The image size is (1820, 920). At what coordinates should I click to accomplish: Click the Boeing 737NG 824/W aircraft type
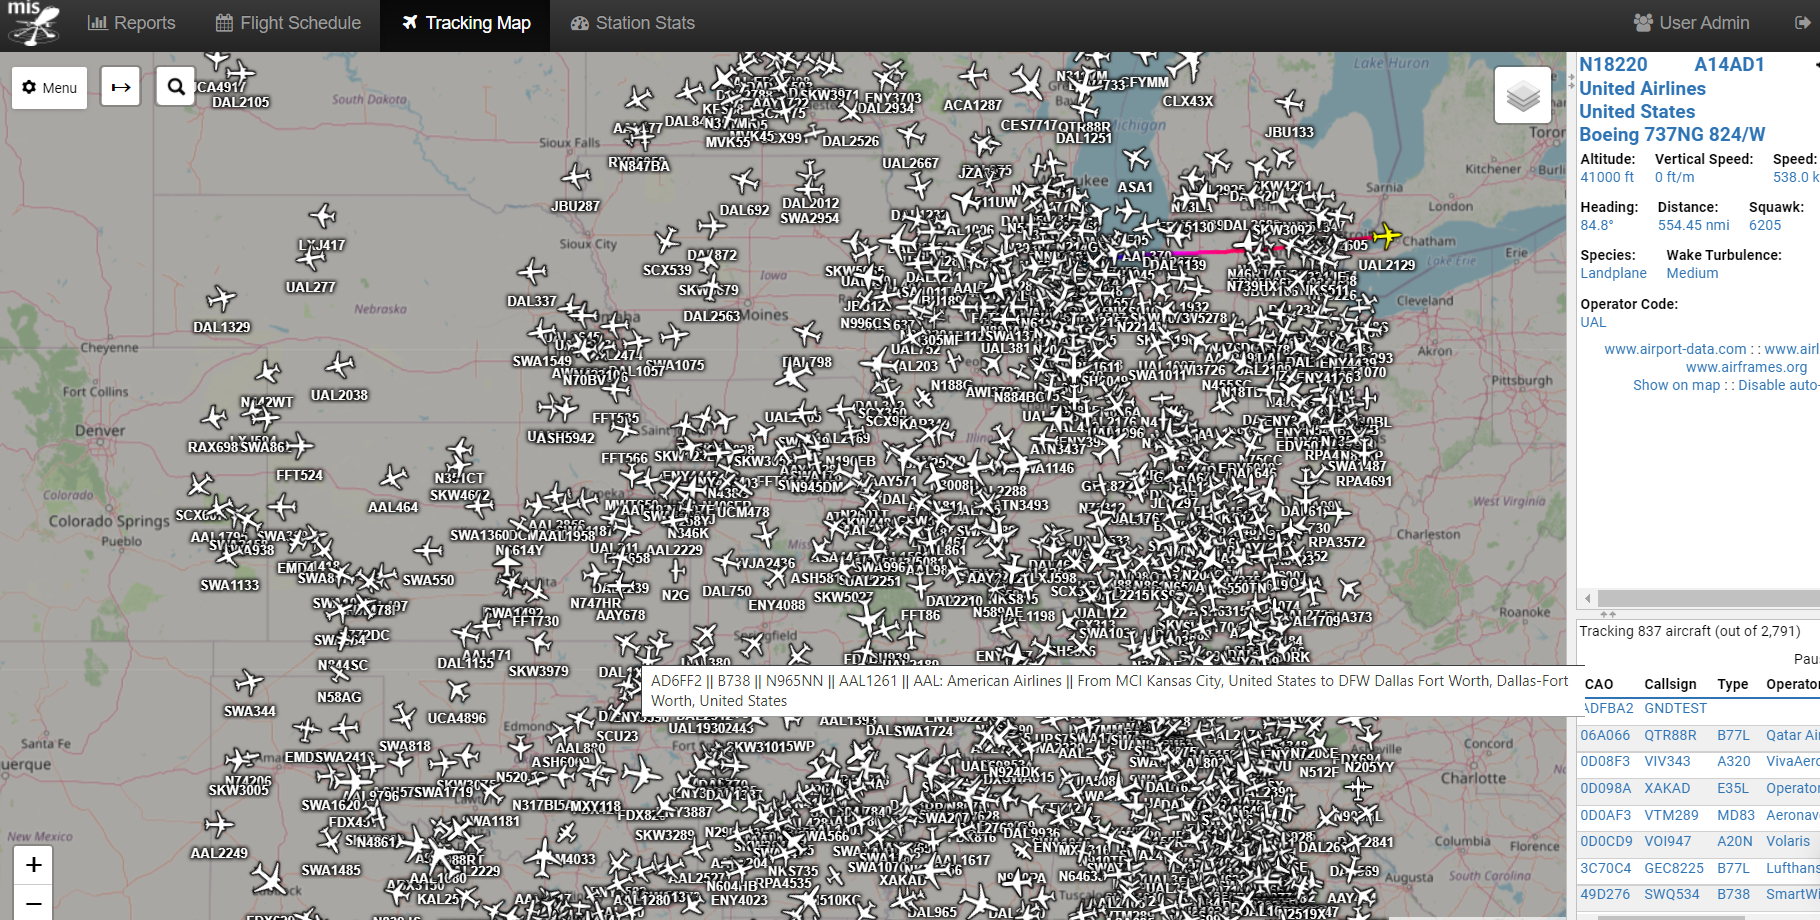point(1672,134)
